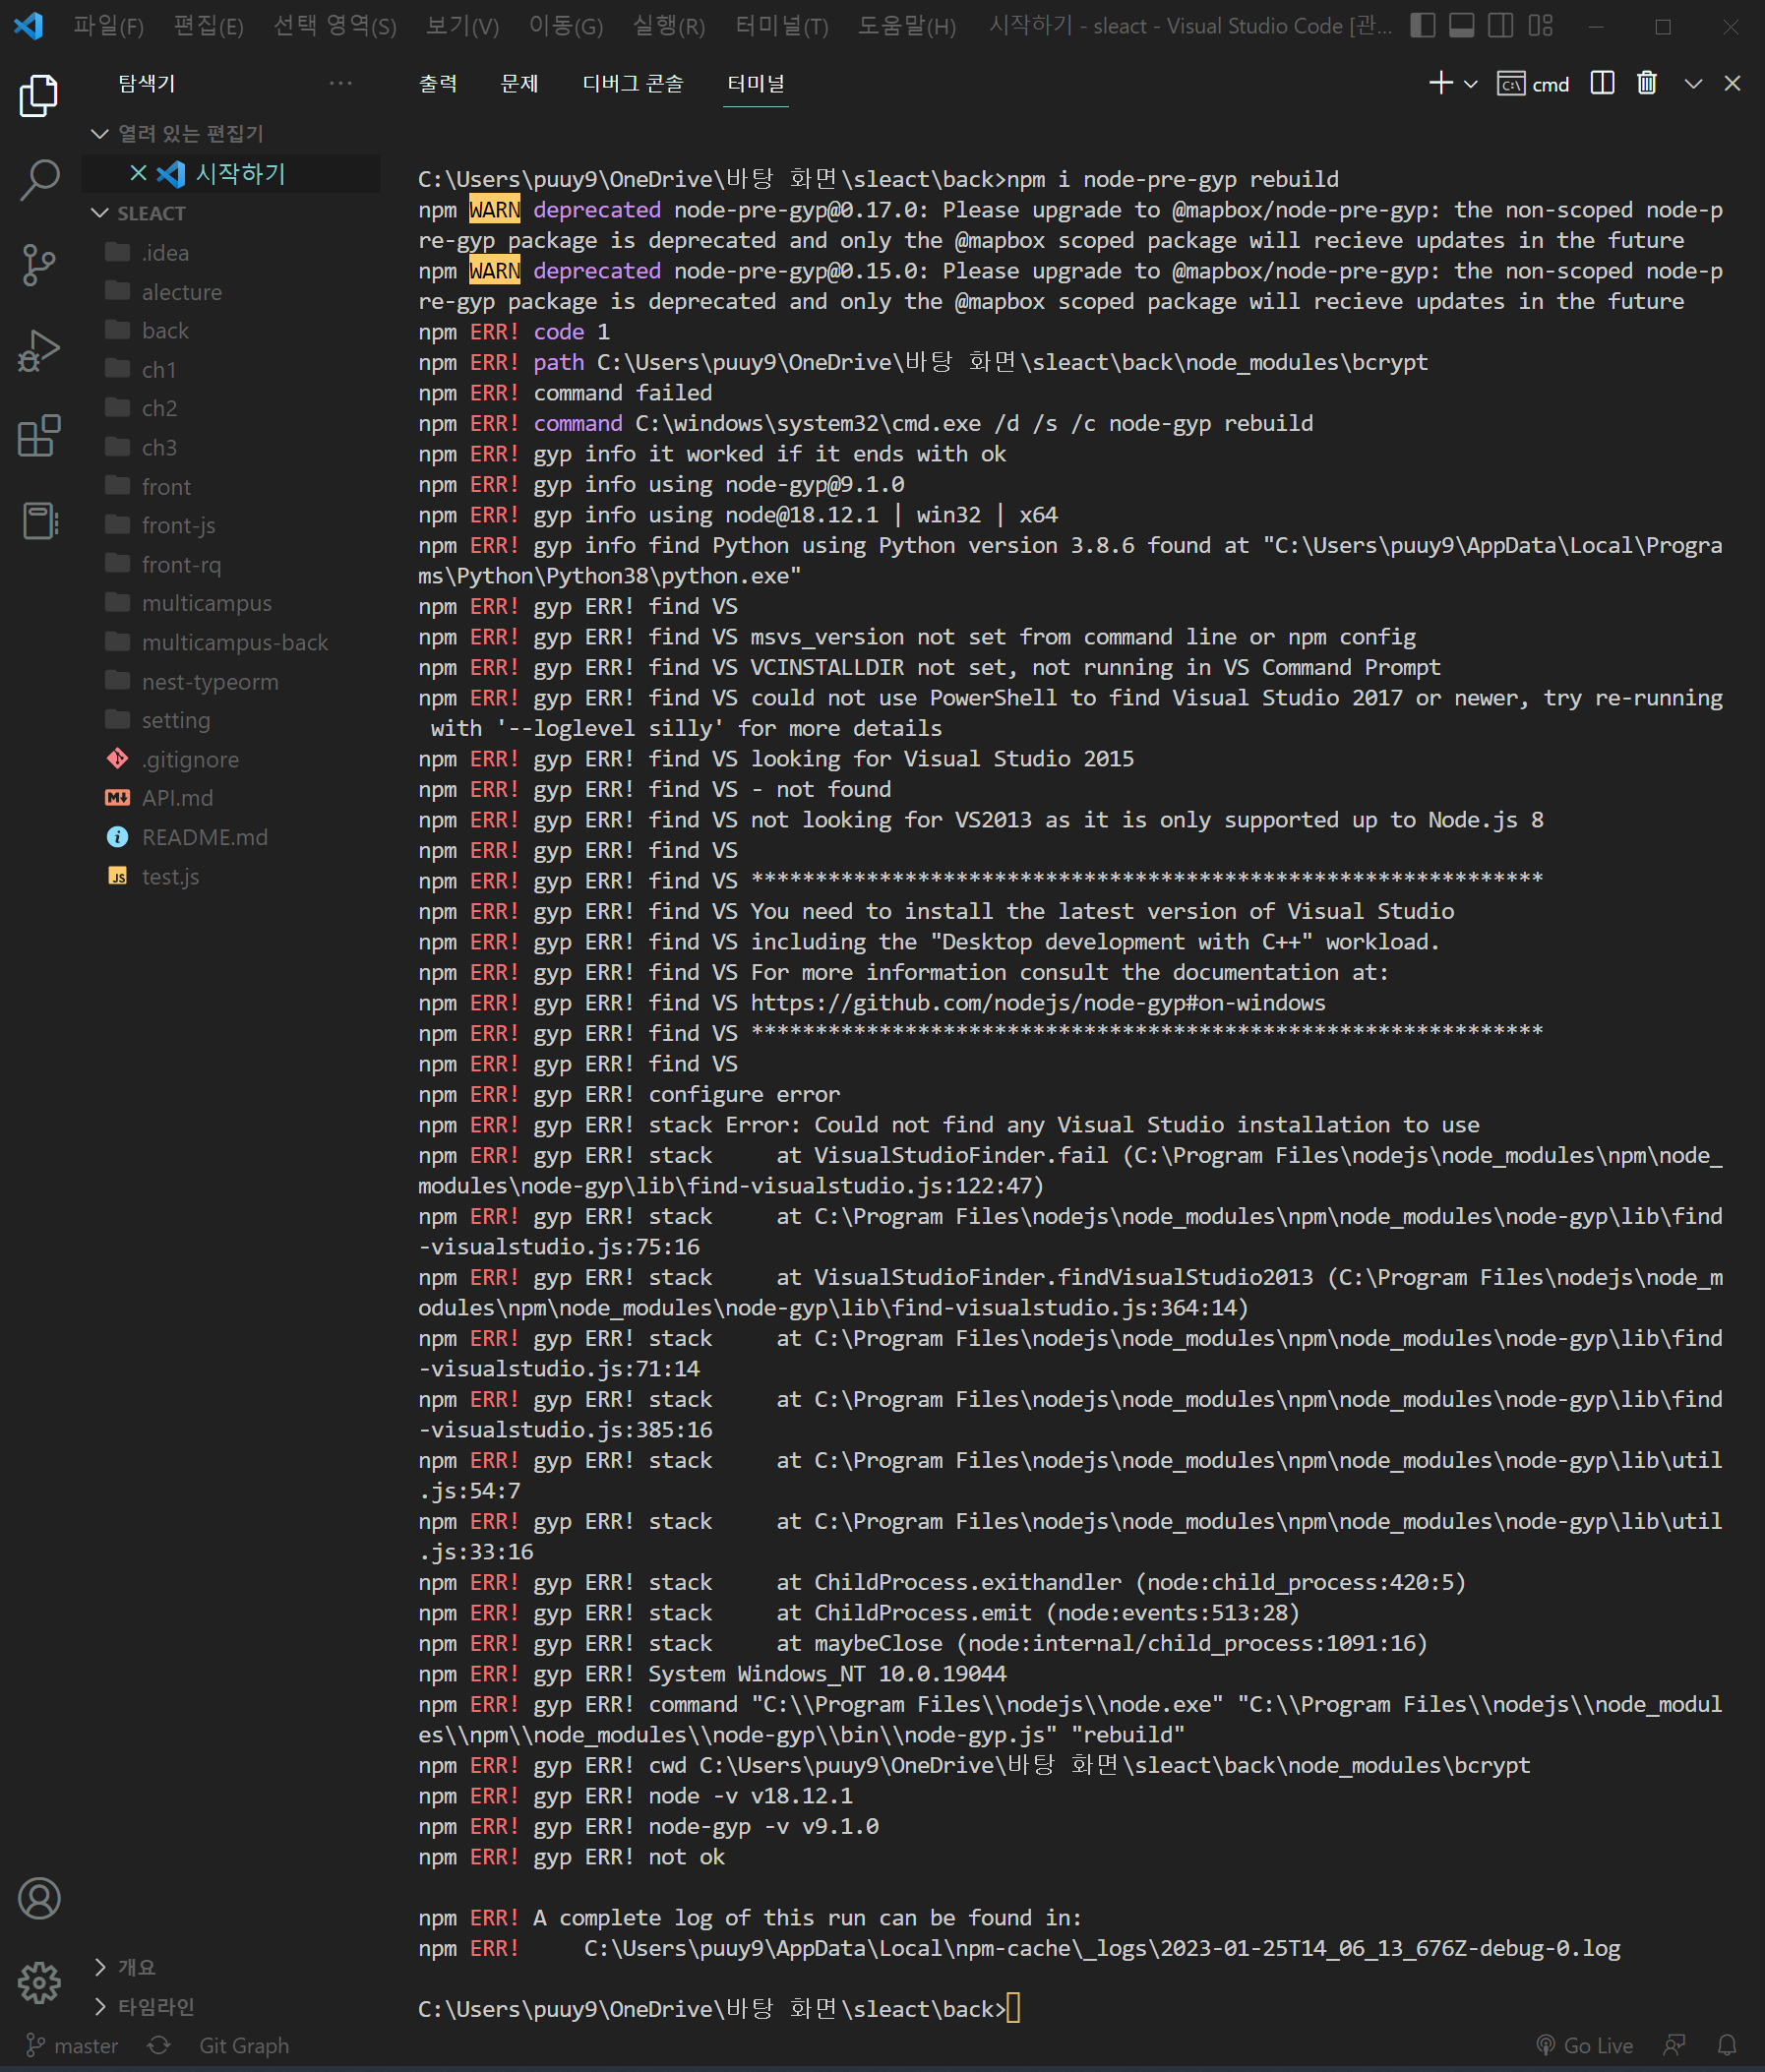Open the Manage gear icon
Viewport: 1765px width, 2072px height.
39,1982
